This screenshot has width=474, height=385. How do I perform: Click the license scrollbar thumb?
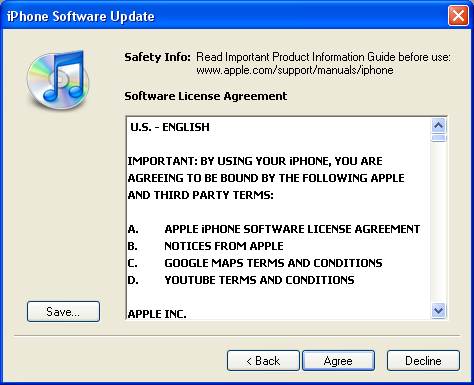pos(438,138)
